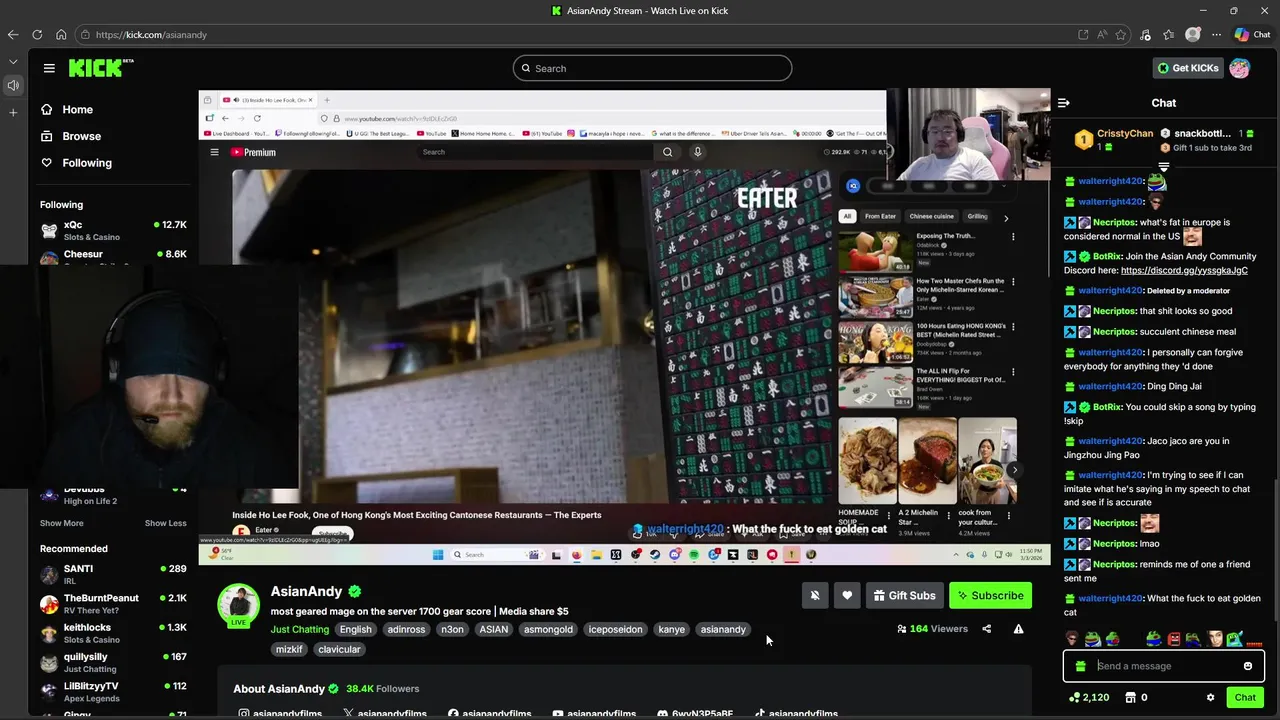This screenshot has width=1280, height=720.
Task: Open the Just Chatting category link
Action: pyautogui.click(x=299, y=630)
